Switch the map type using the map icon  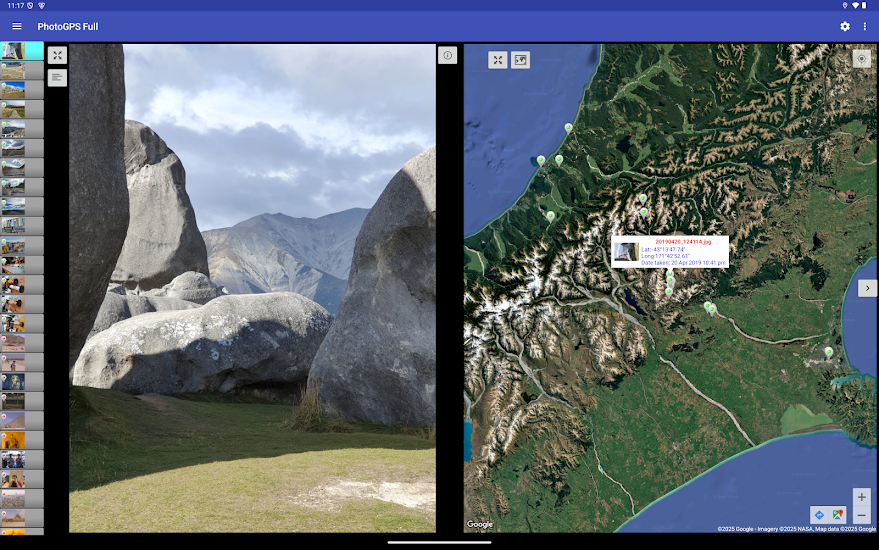520,60
